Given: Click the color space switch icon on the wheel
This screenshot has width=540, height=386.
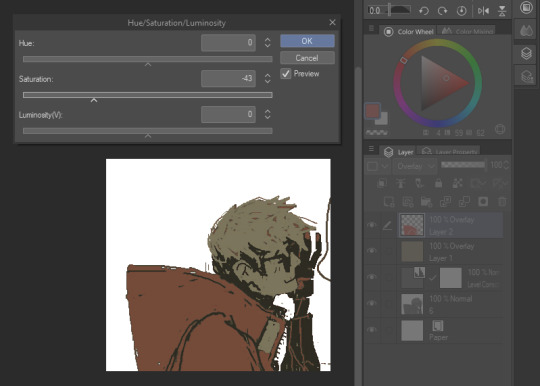Looking at the screenshot, I should pyautogui.click(x=500, y=129).
